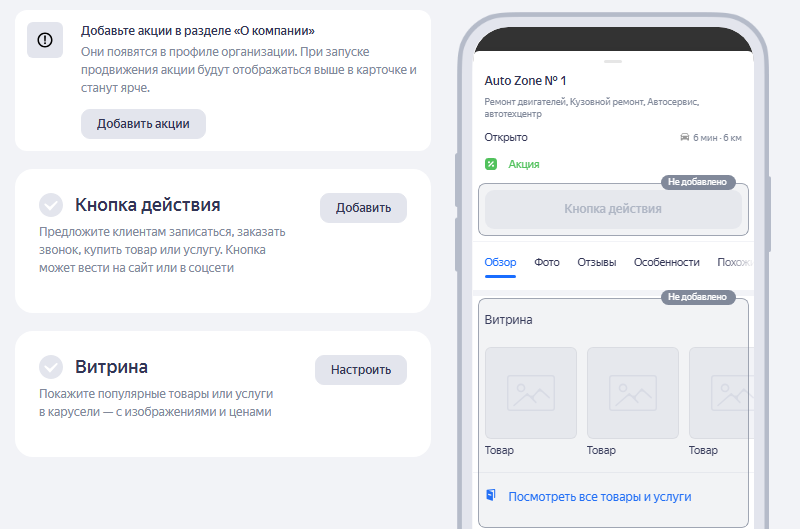Click the exclamation info icon near promotions notice
800x529 pixels.
[x=45, y=40]
